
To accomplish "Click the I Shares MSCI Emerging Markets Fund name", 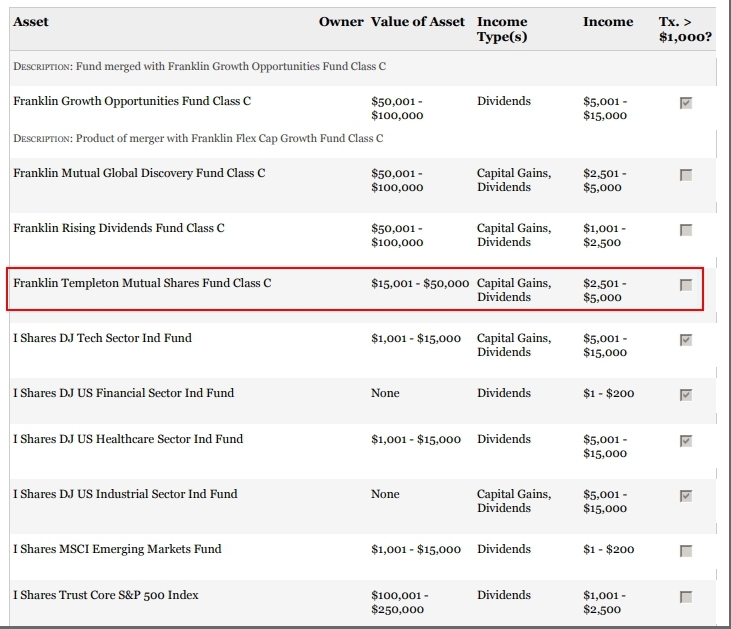I will click(117, 549).
